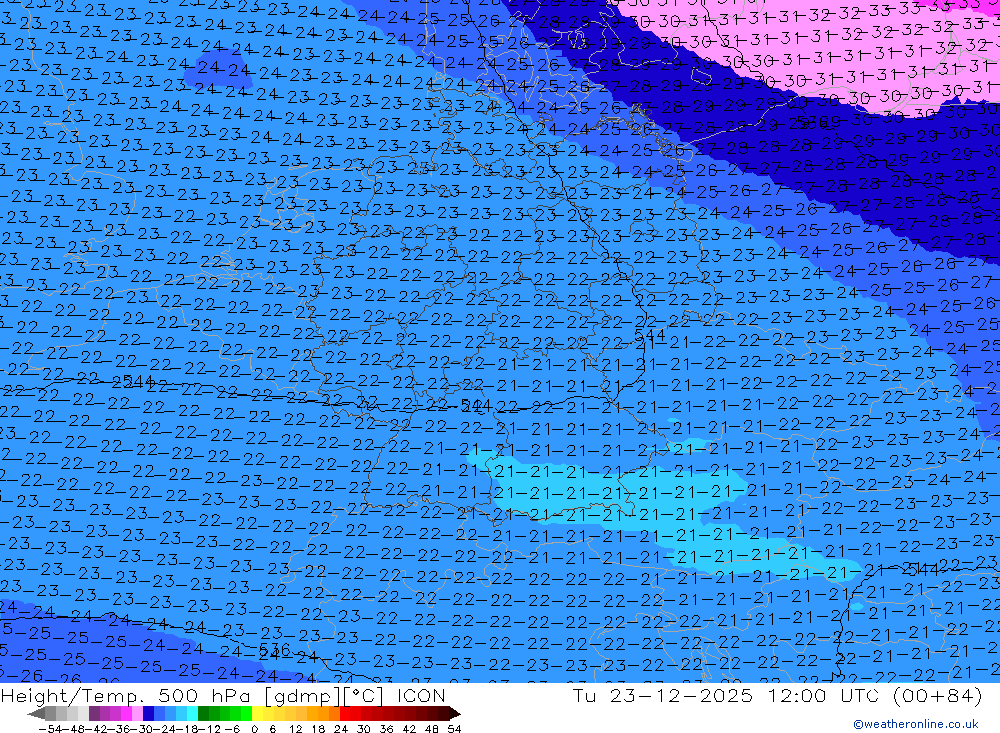The width and height of the screenshot is (1000, 733).
Task: Click the 'Tu 23-12-2025 12:00 UTC' timestamp
Action: point(726,695)
